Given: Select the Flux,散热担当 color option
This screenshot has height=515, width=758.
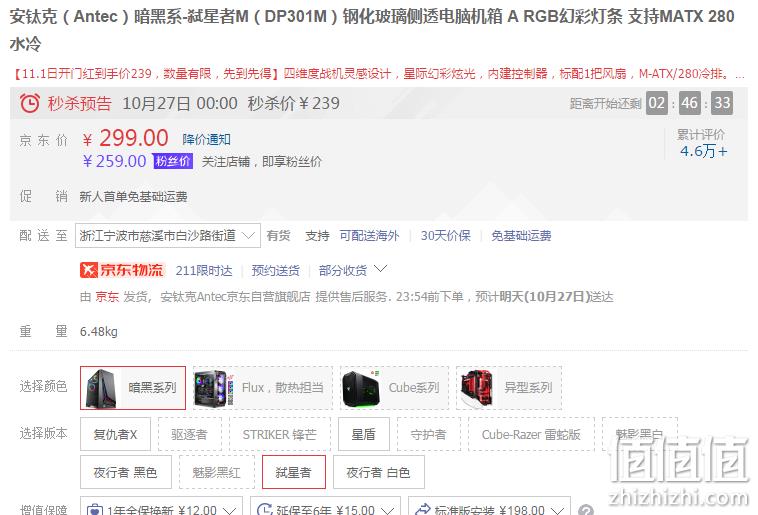Looking at the screenshot, I should tap(263, 388).
